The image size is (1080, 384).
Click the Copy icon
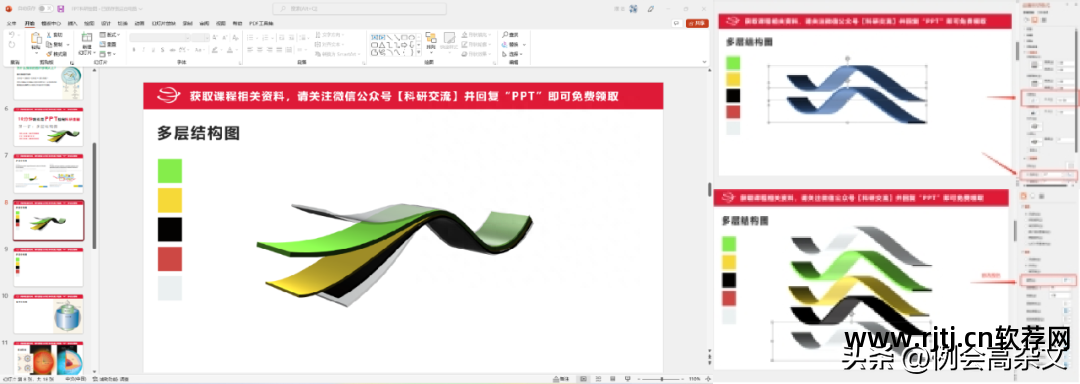49,45
